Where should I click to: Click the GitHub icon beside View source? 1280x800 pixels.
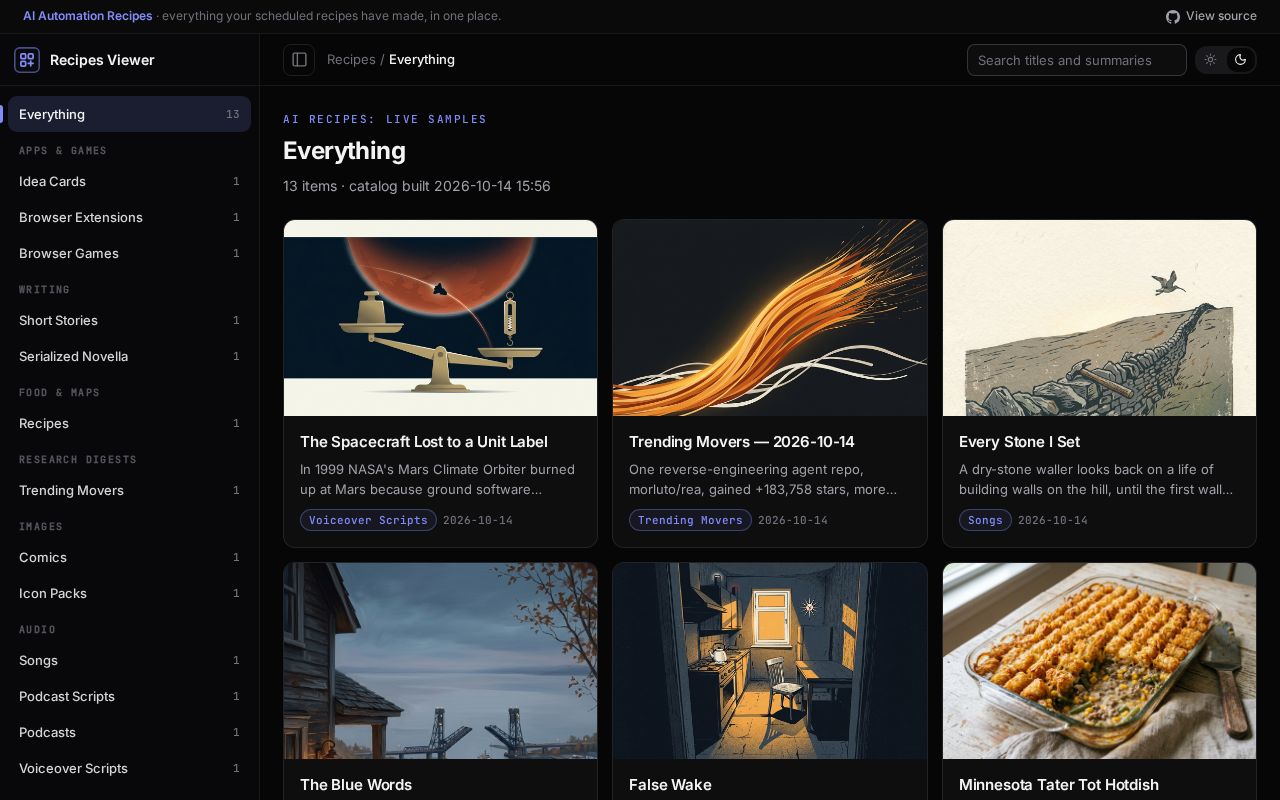(x=1173, y=16)
